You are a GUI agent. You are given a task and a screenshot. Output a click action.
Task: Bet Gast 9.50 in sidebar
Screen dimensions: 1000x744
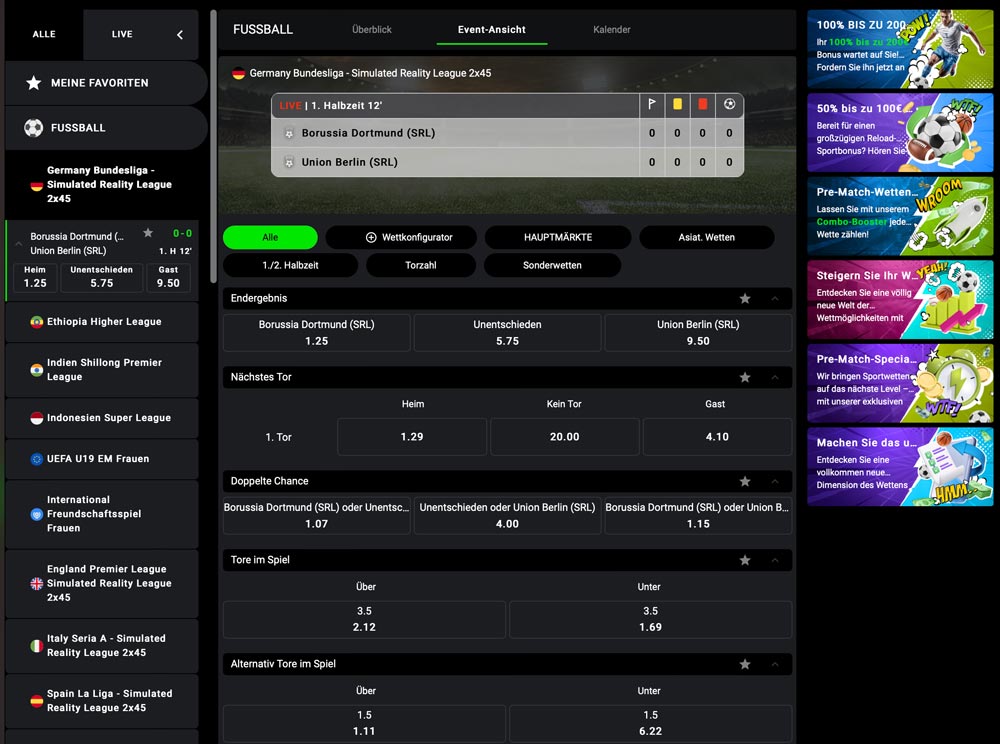pyautogui.click(x=168, y=277)
